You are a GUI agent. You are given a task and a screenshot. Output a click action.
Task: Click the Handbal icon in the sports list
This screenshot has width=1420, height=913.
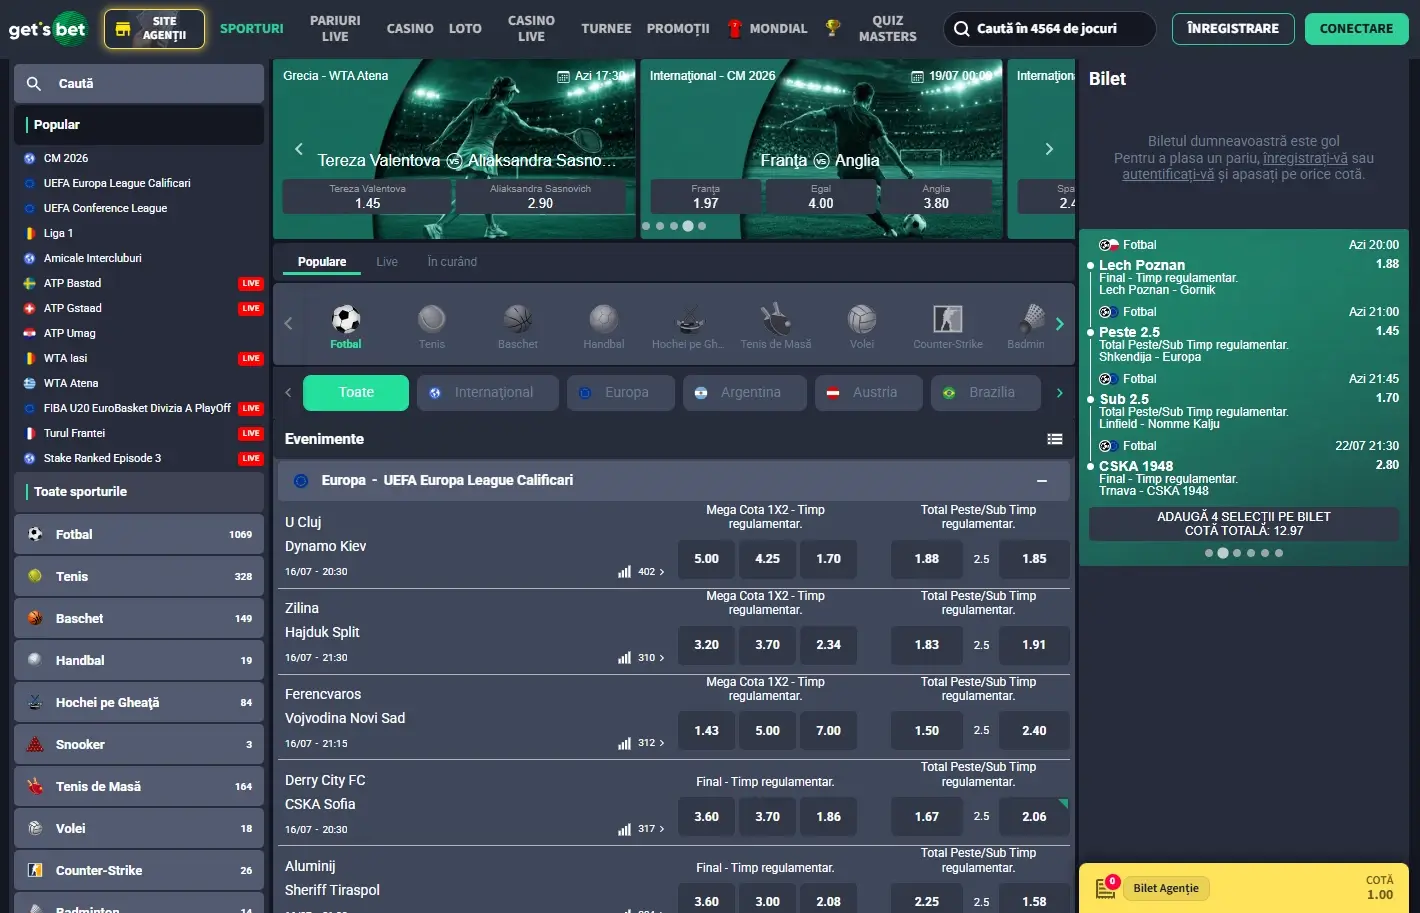click(35, 660)
